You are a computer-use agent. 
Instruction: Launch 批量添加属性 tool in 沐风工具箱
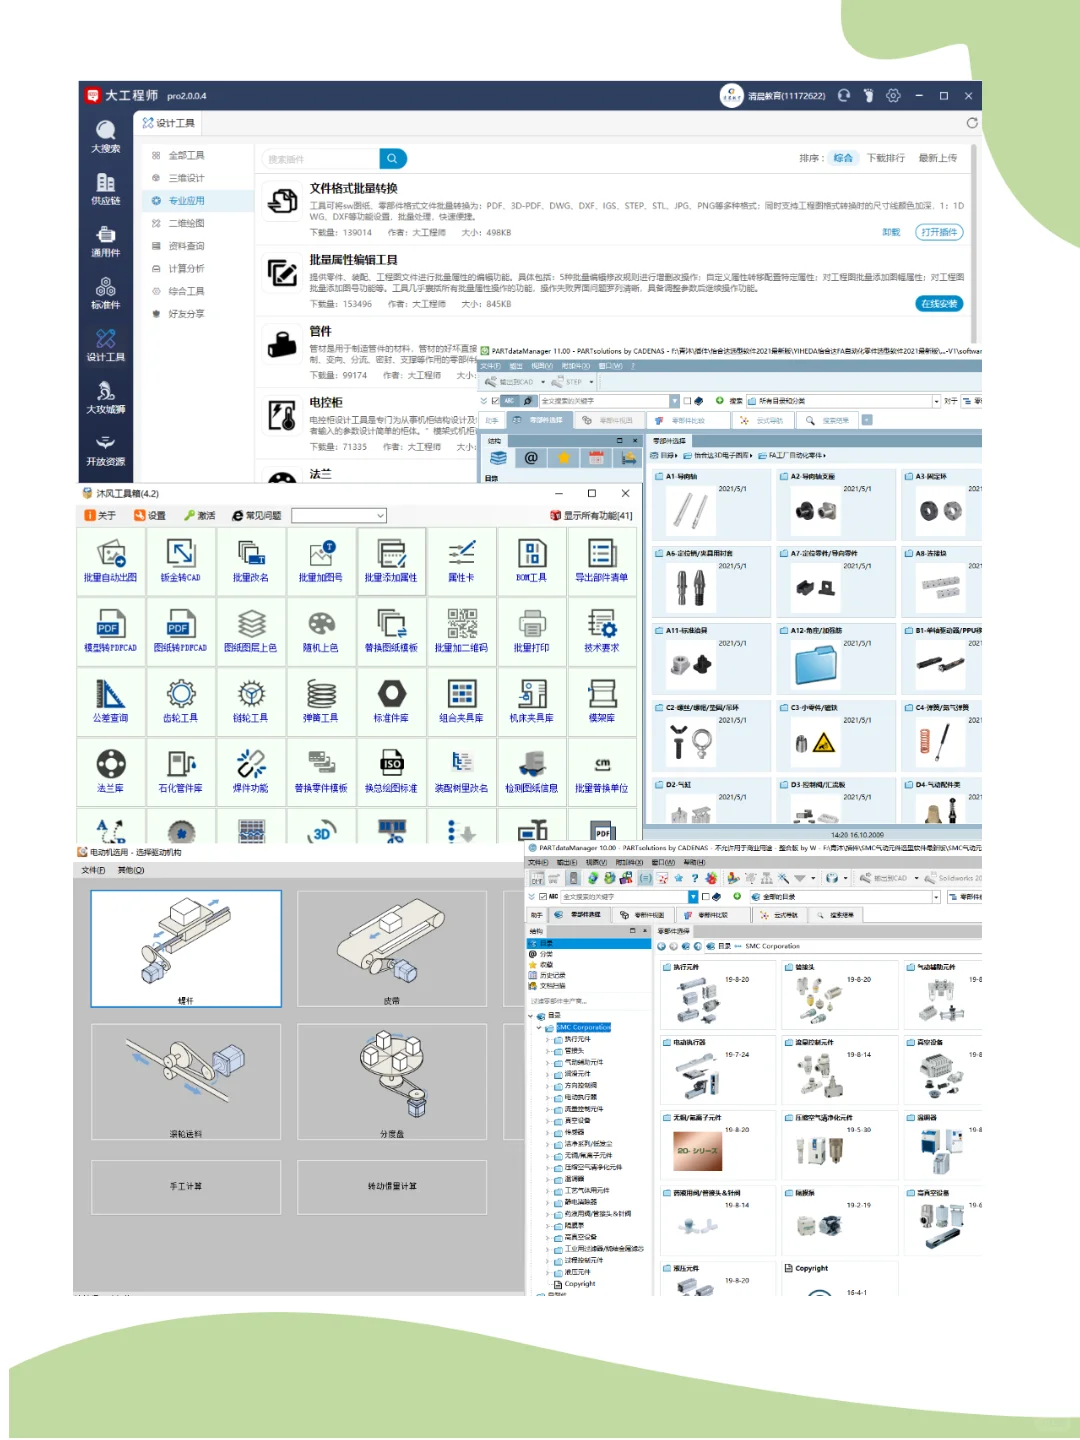(x=391, y=561)
